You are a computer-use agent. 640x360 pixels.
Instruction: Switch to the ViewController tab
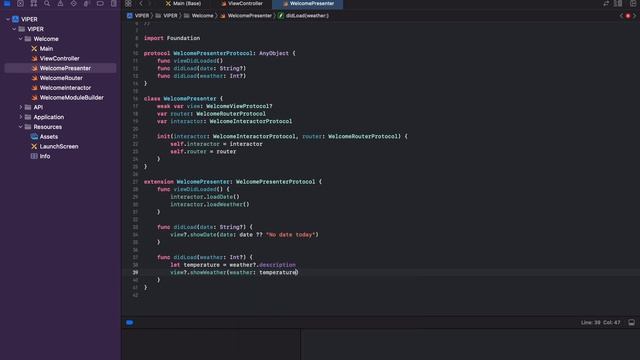tap(242, 4)
